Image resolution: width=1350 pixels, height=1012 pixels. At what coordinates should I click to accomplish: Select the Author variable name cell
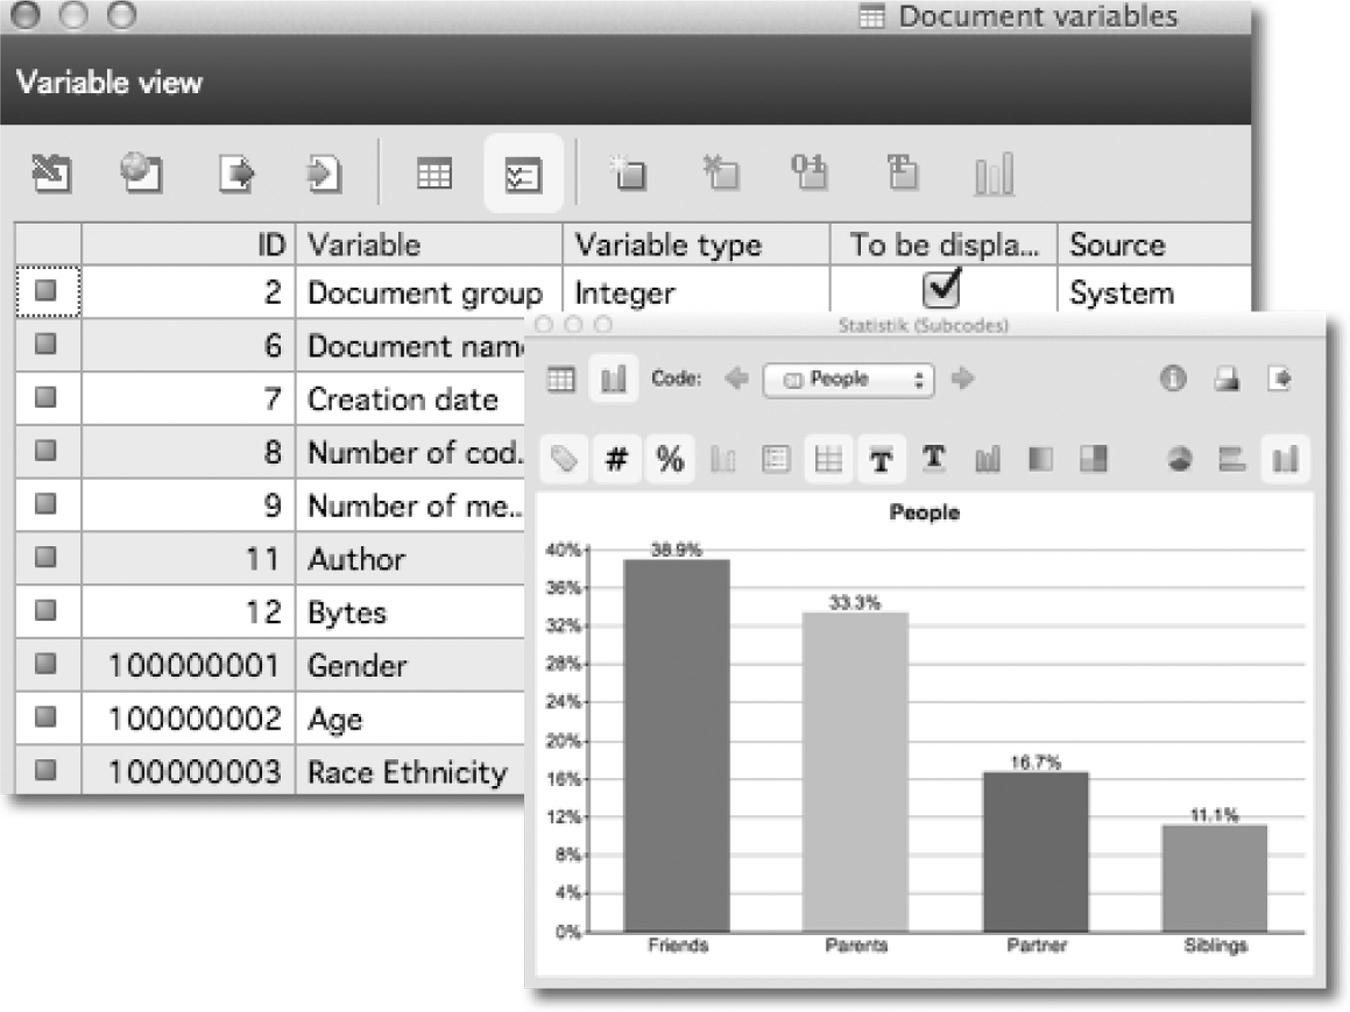(411, 558)
